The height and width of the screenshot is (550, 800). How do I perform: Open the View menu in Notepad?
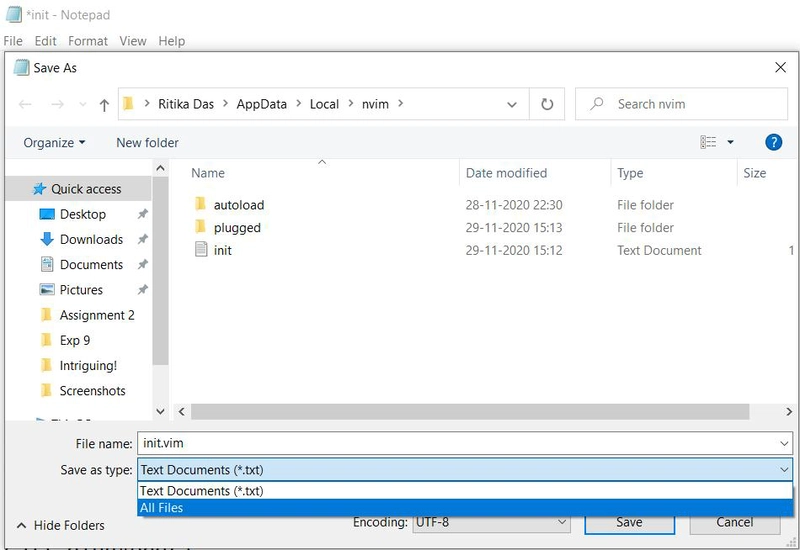(x=133, y=41)
